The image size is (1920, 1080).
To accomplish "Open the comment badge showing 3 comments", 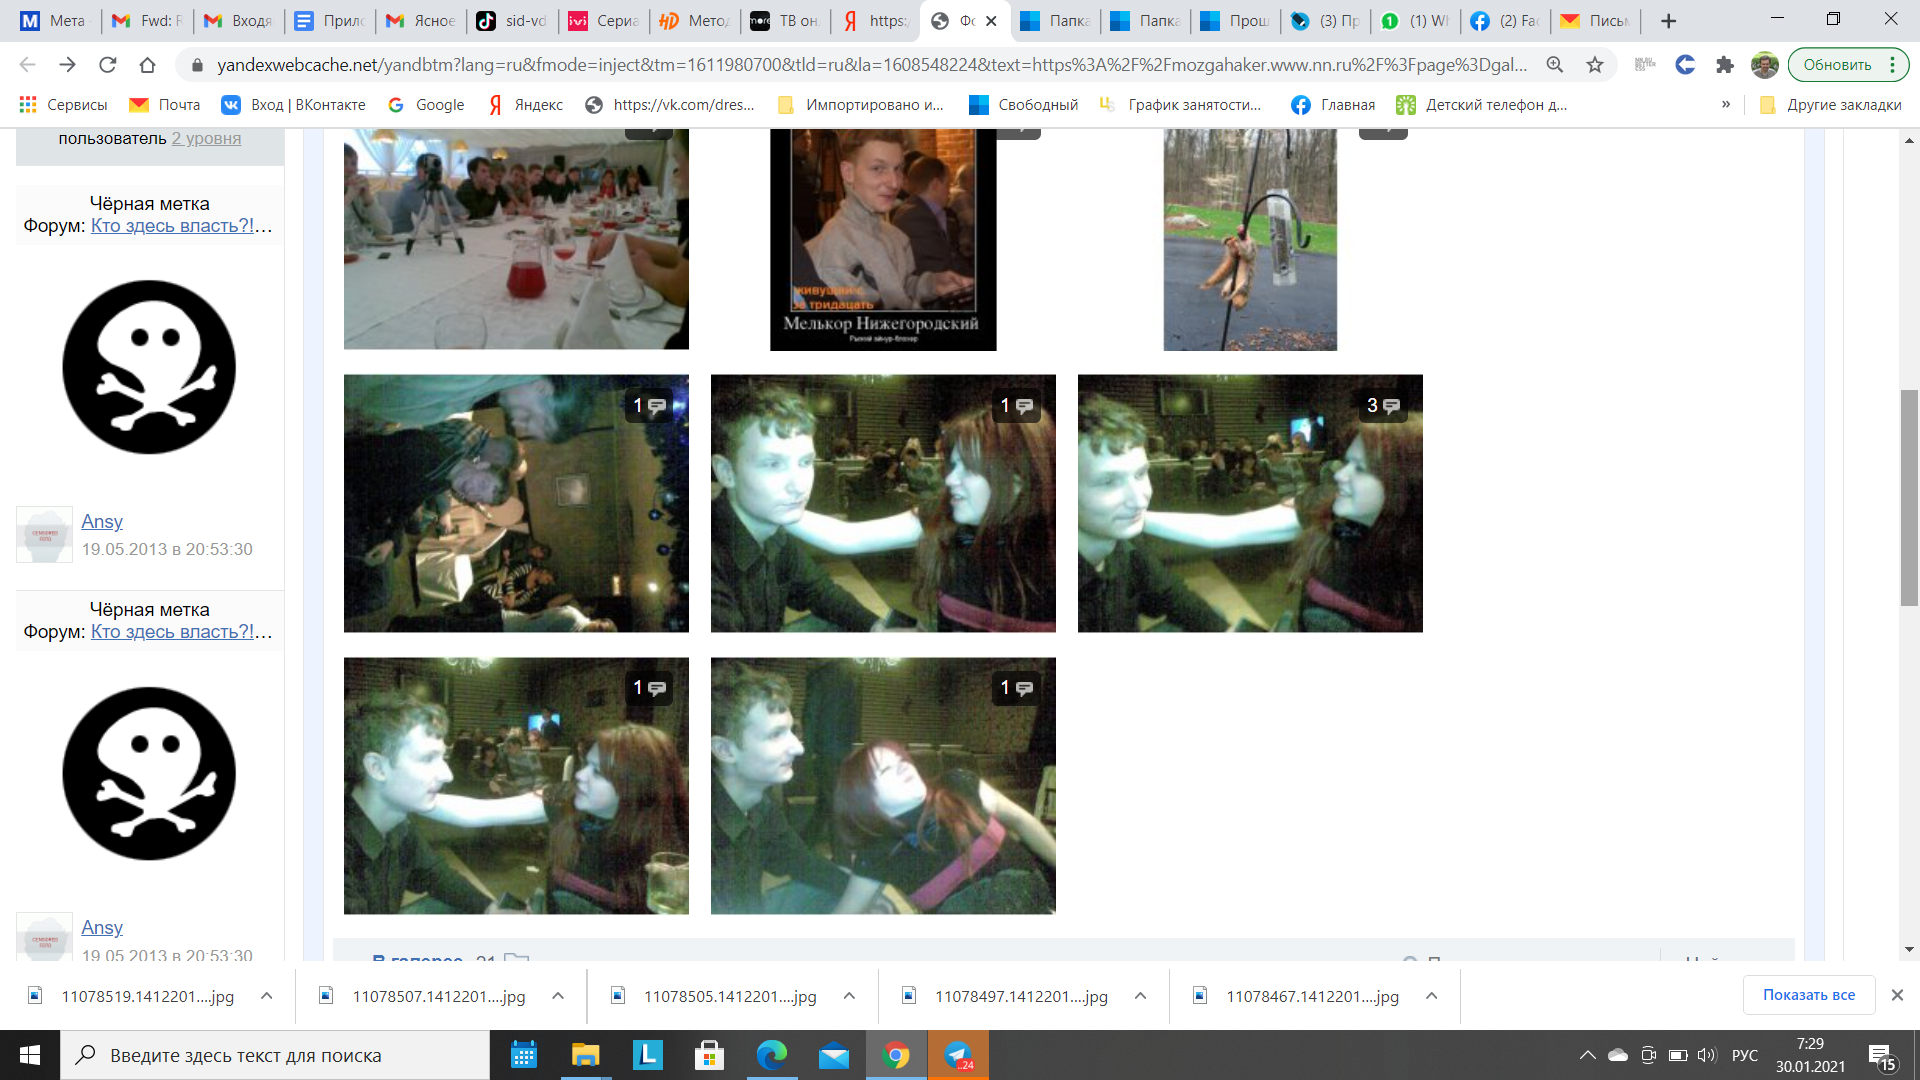I will click(1383, 406).
